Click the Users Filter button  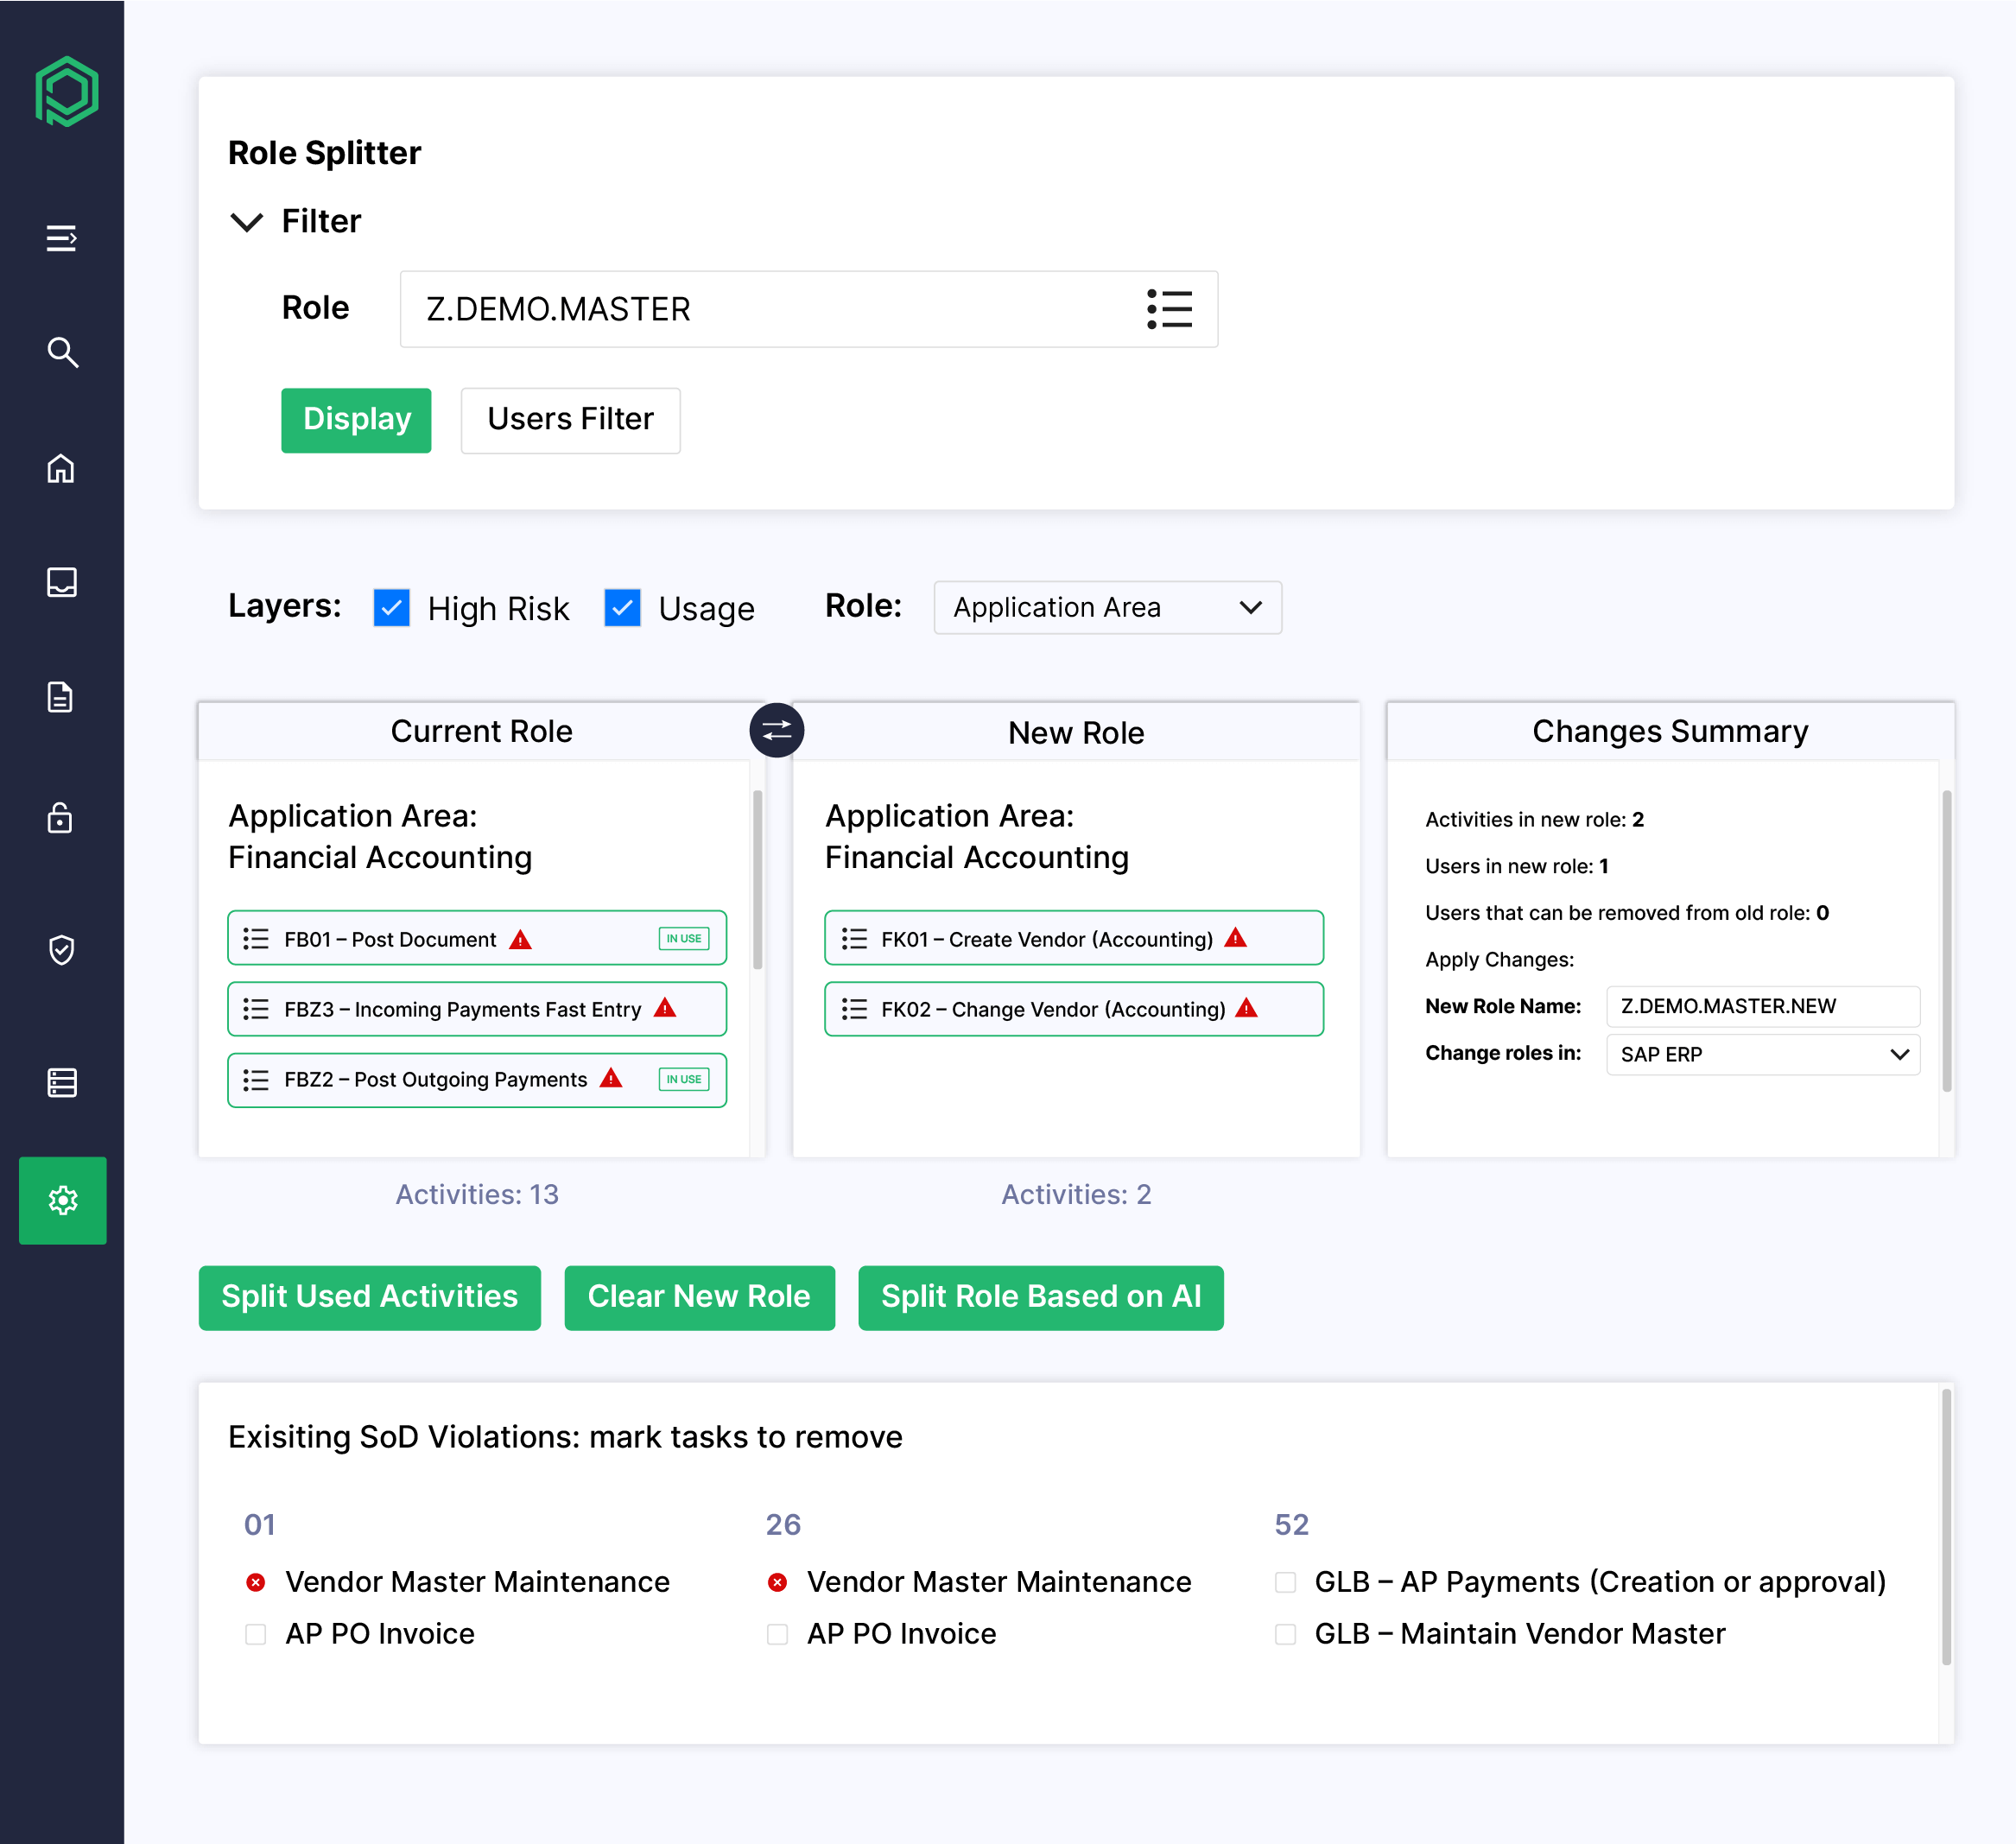pos(570,420)
